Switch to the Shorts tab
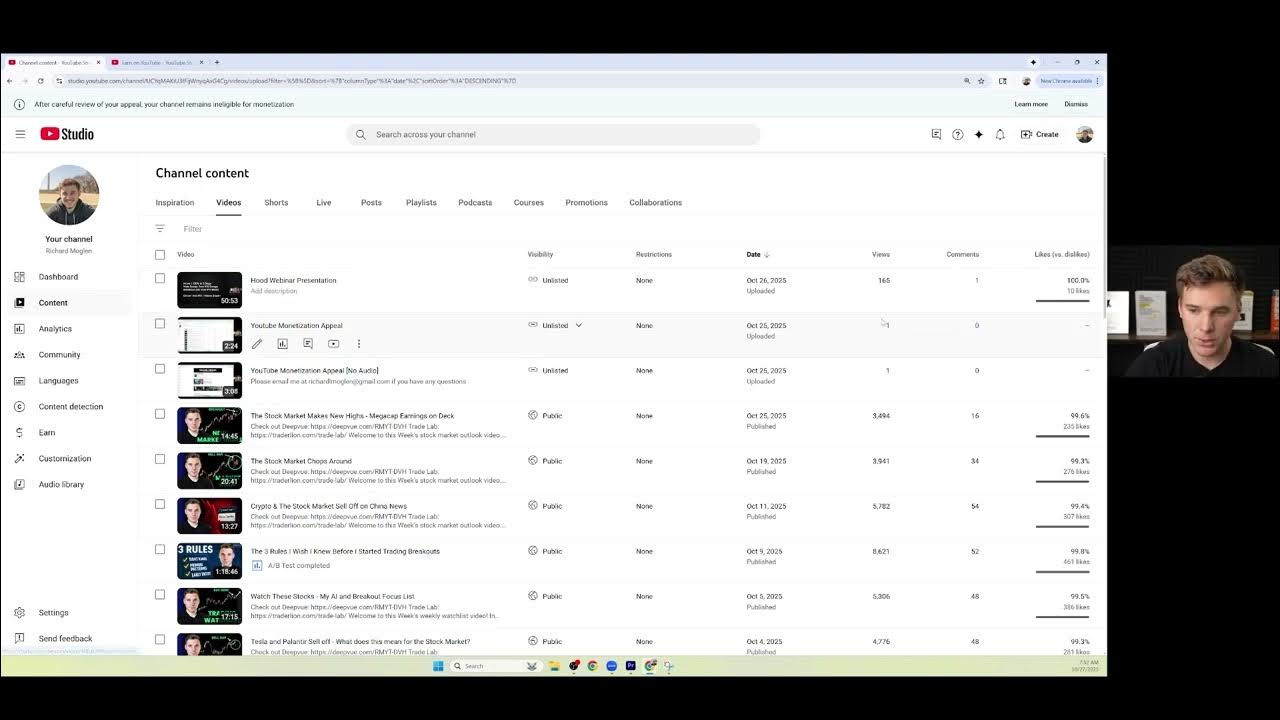Viewport: 1280px width, 720px height. [276, 203]
